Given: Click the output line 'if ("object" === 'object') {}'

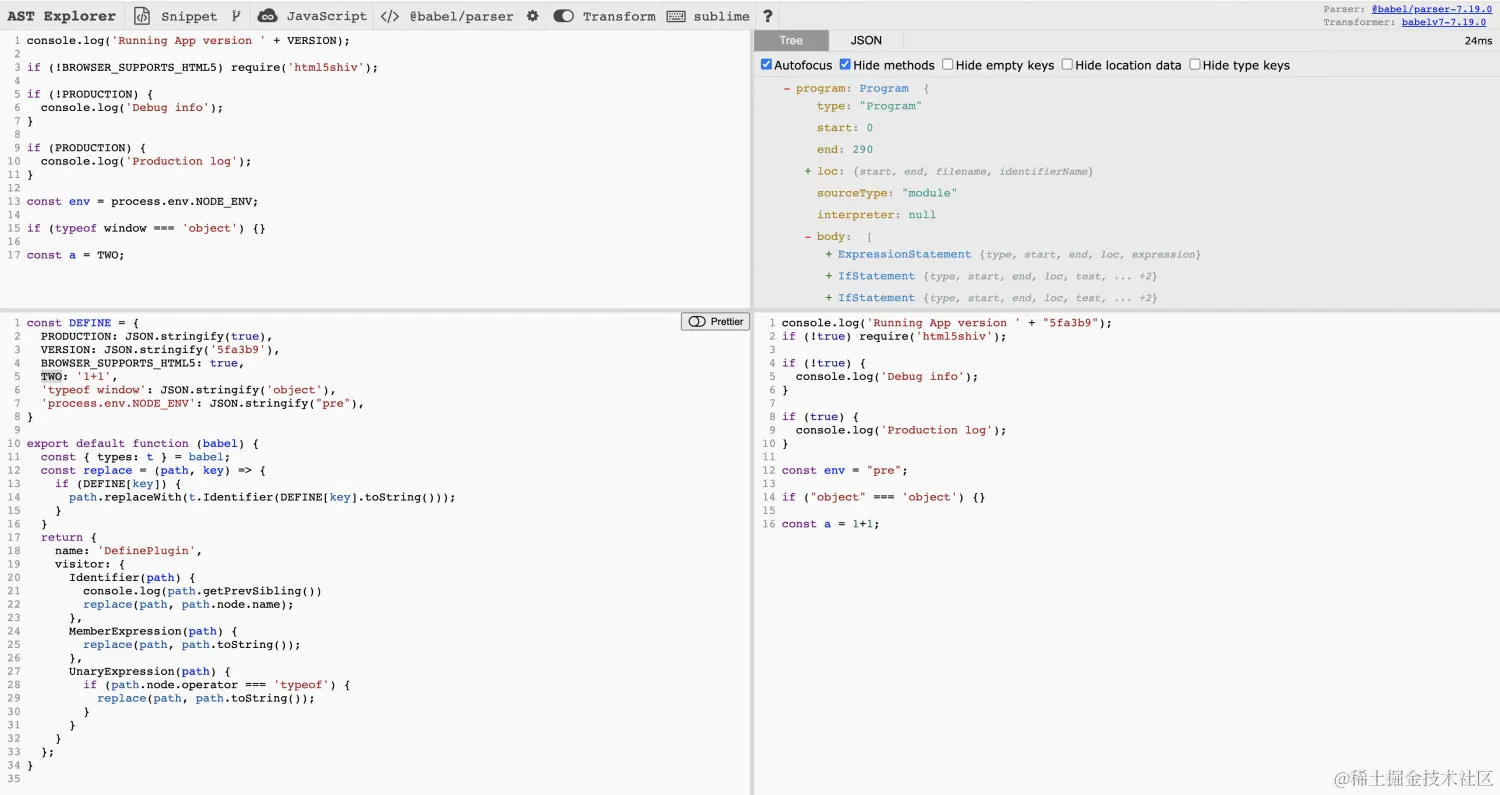Looking at the screenshot, I should click(883, 497).
